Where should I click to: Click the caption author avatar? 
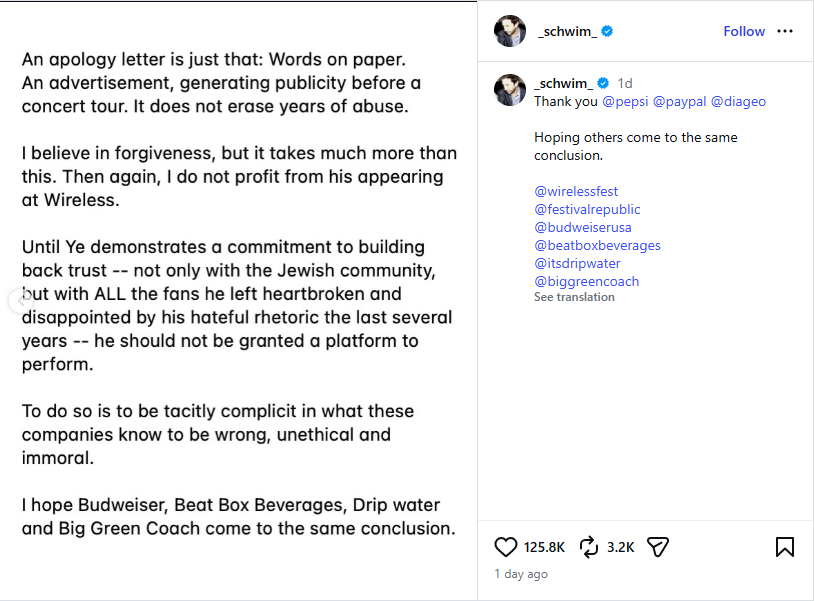click(x=510, y=89)
